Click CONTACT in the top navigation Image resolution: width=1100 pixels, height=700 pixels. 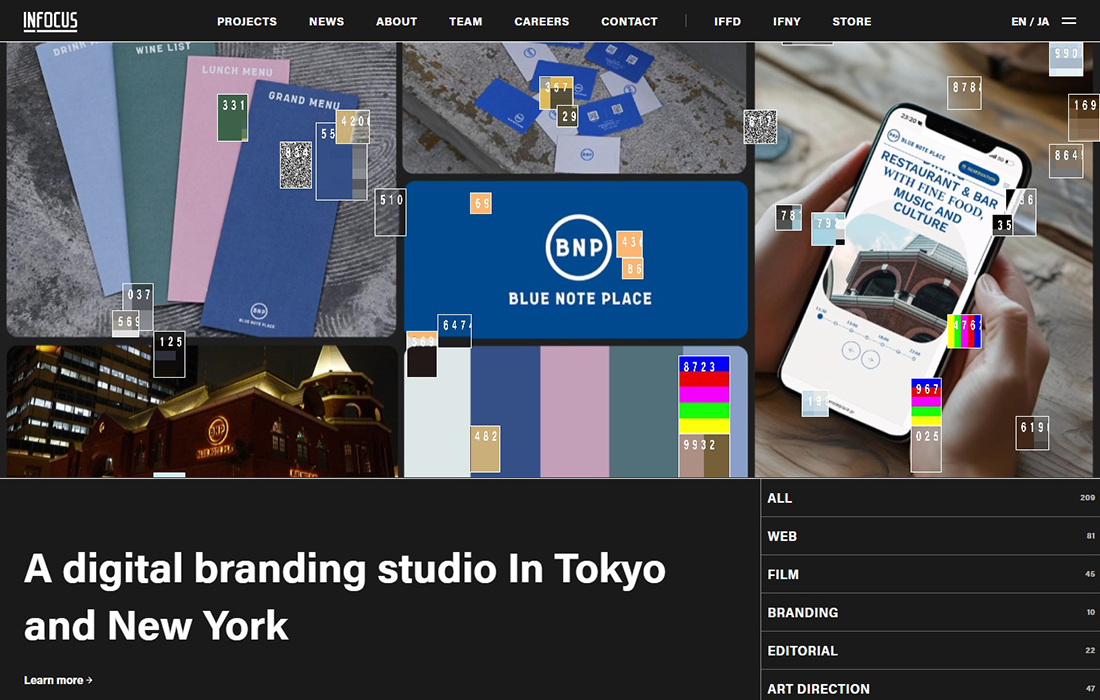tap(629, 21)
